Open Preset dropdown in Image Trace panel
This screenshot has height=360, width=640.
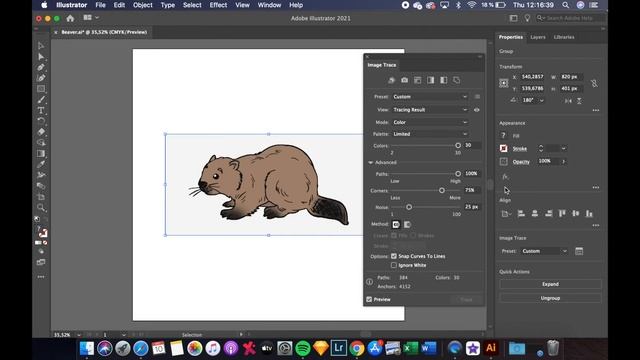tap(430, 97)
